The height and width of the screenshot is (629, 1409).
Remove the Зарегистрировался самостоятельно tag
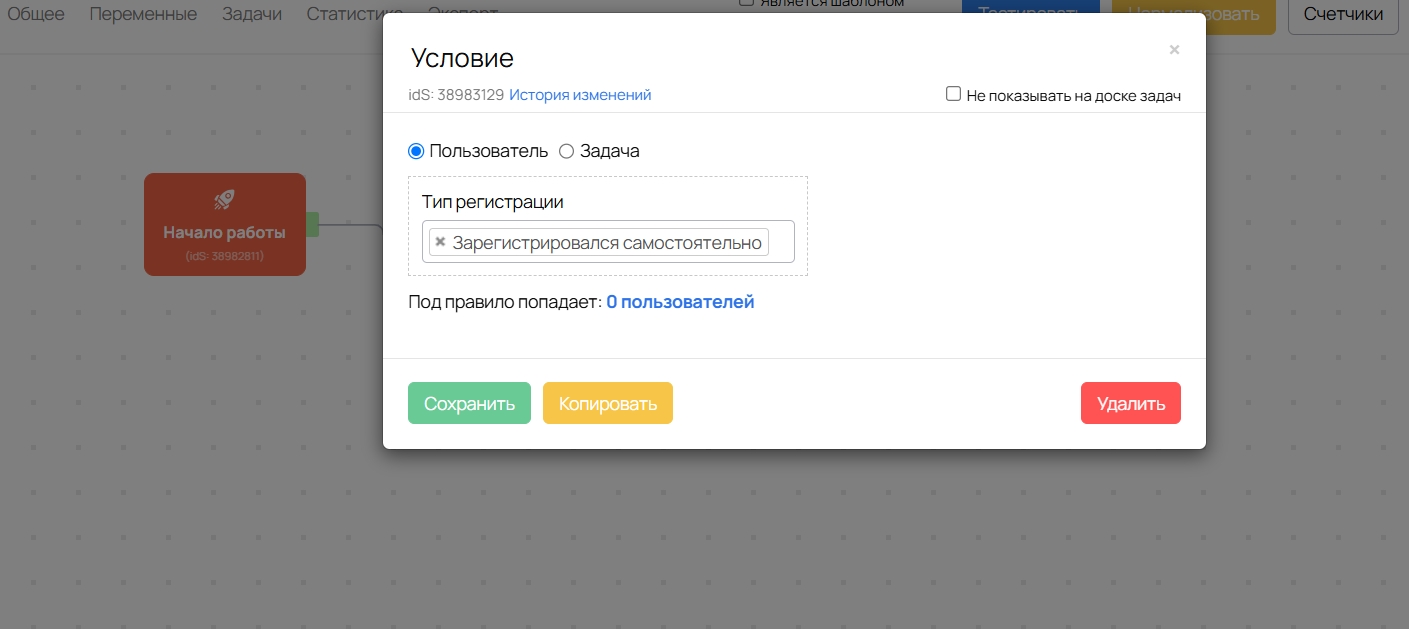pos(440,242)
